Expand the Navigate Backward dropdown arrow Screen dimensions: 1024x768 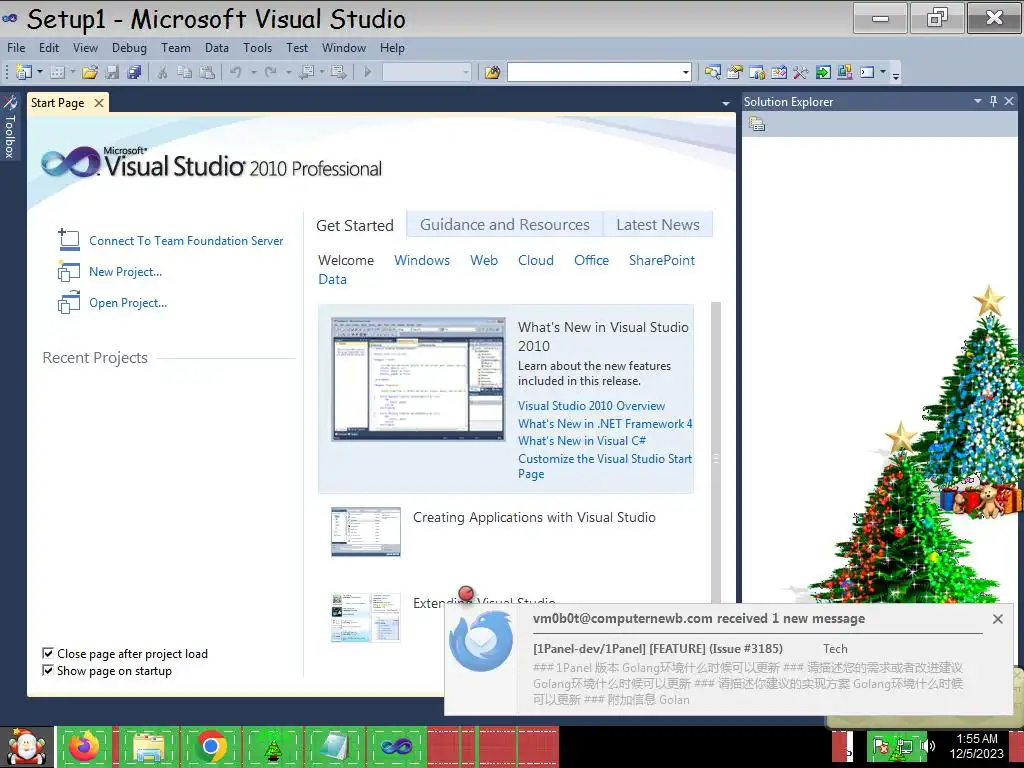click(x=323, y=72)
